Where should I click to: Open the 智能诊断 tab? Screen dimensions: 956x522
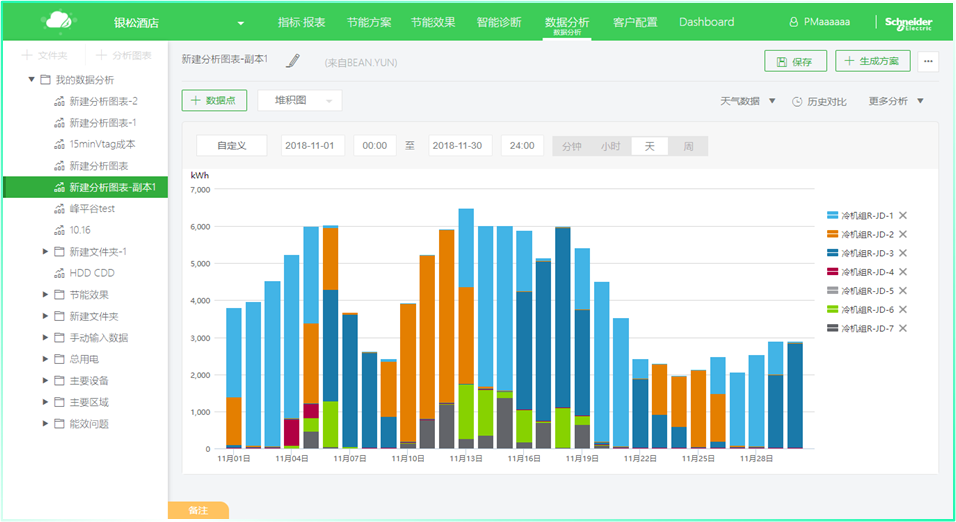point(498,22)
